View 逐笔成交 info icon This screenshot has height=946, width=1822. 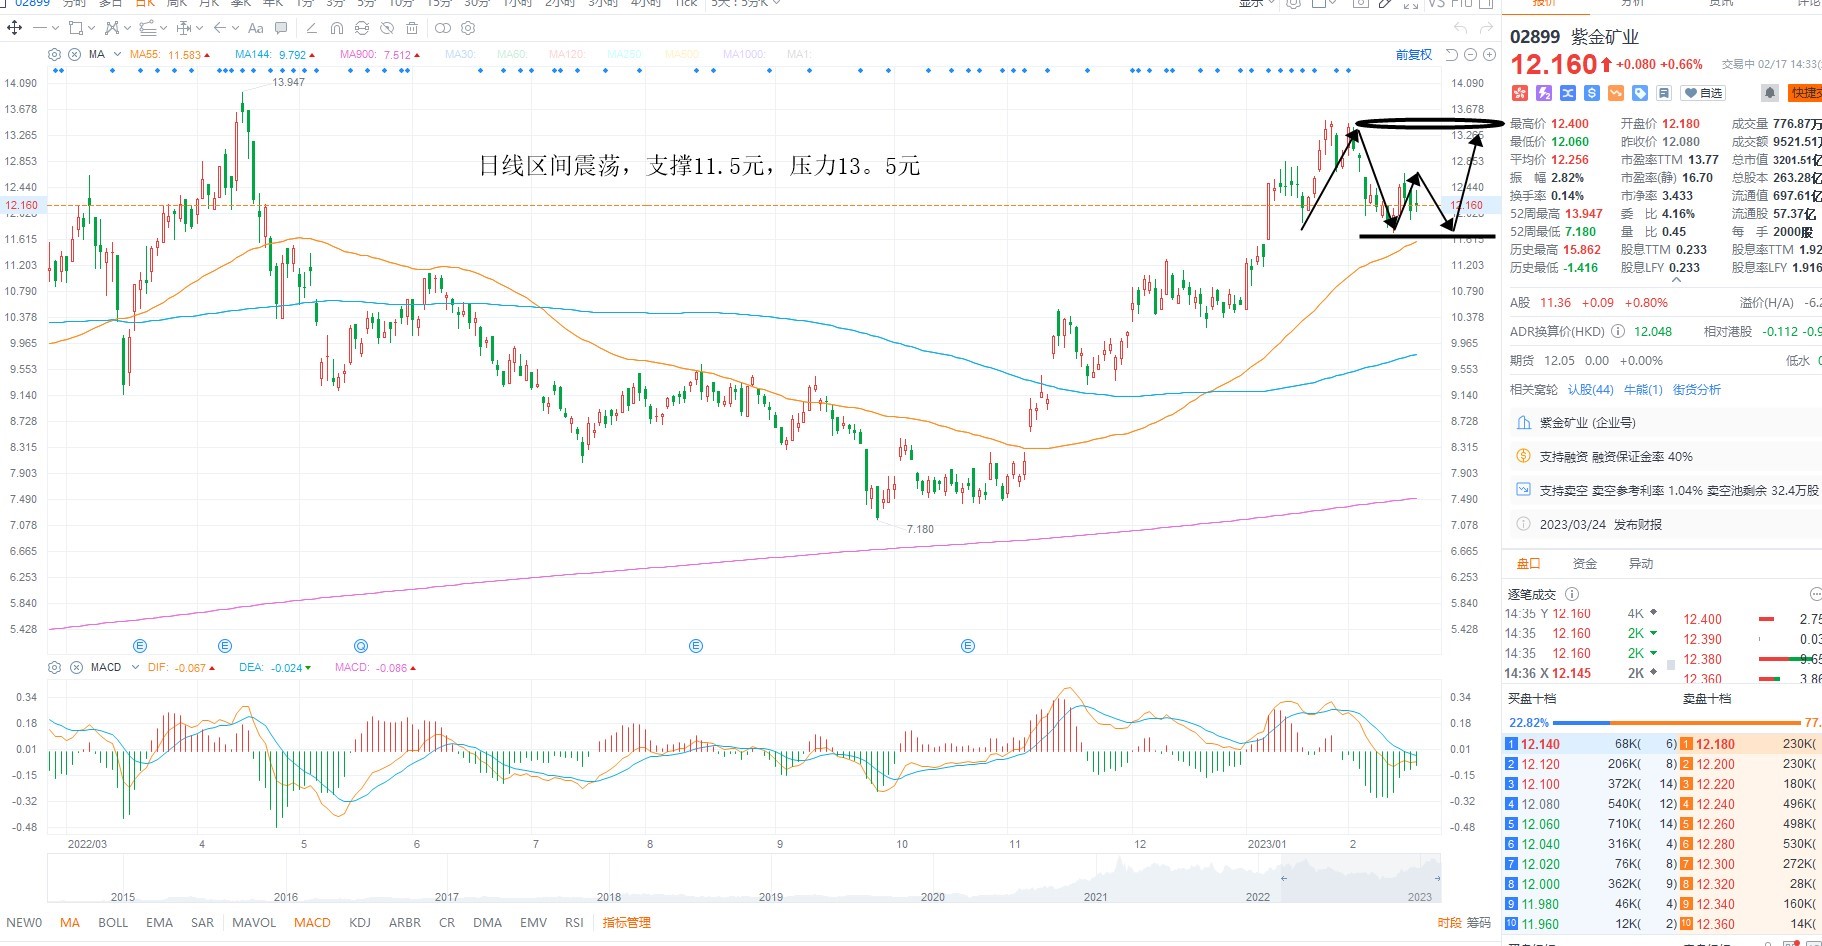point(1571,594)
